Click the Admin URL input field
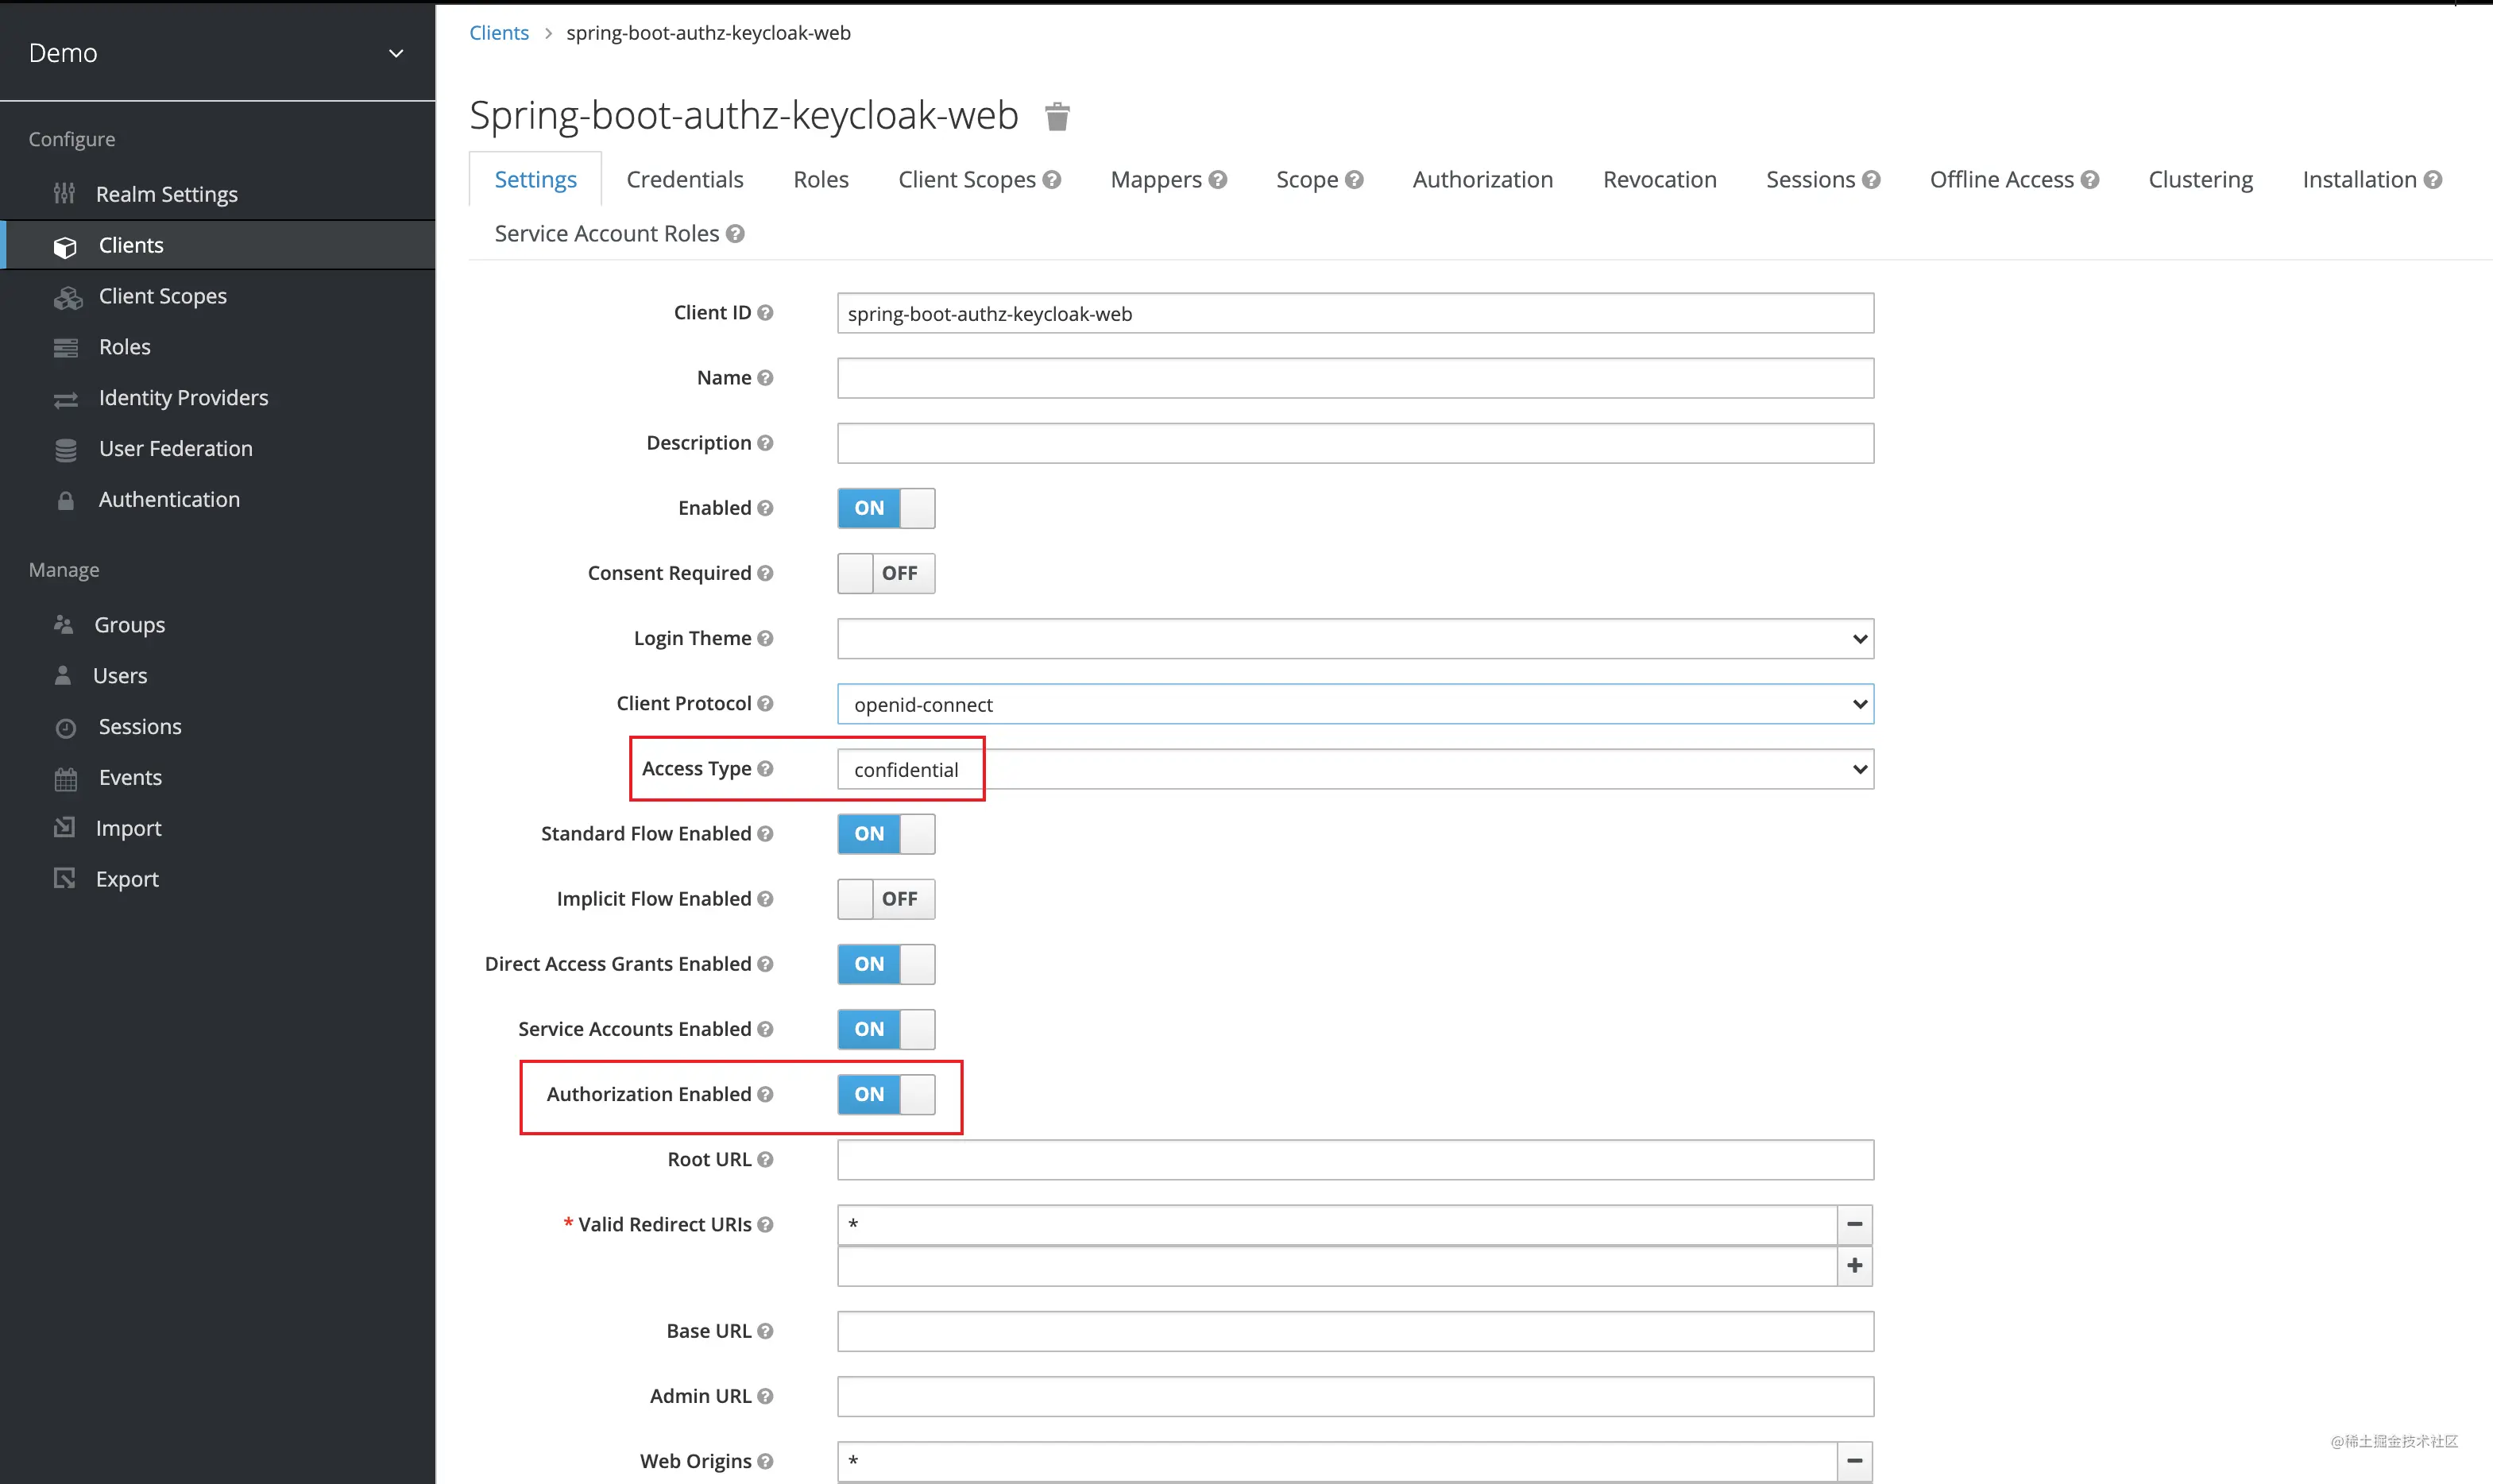The height and width of the screenshot is (1484, 2493). click(1355, 1396)
